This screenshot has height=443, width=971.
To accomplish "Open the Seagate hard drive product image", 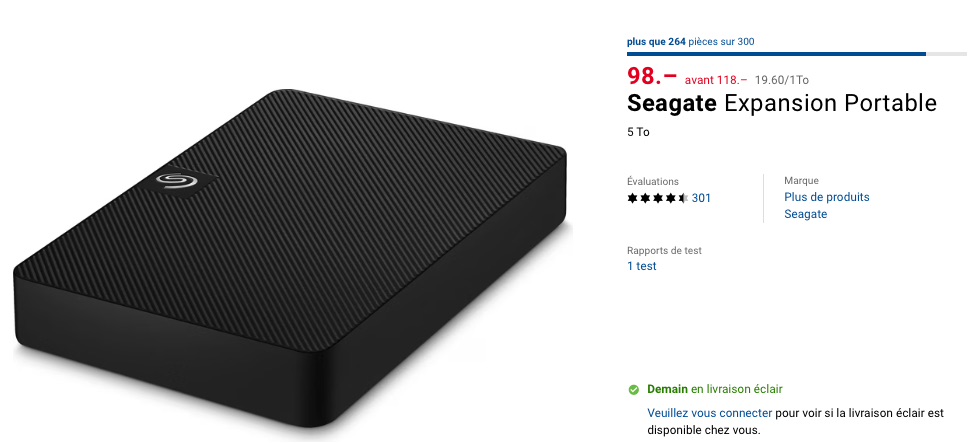I will coord(290,260).
